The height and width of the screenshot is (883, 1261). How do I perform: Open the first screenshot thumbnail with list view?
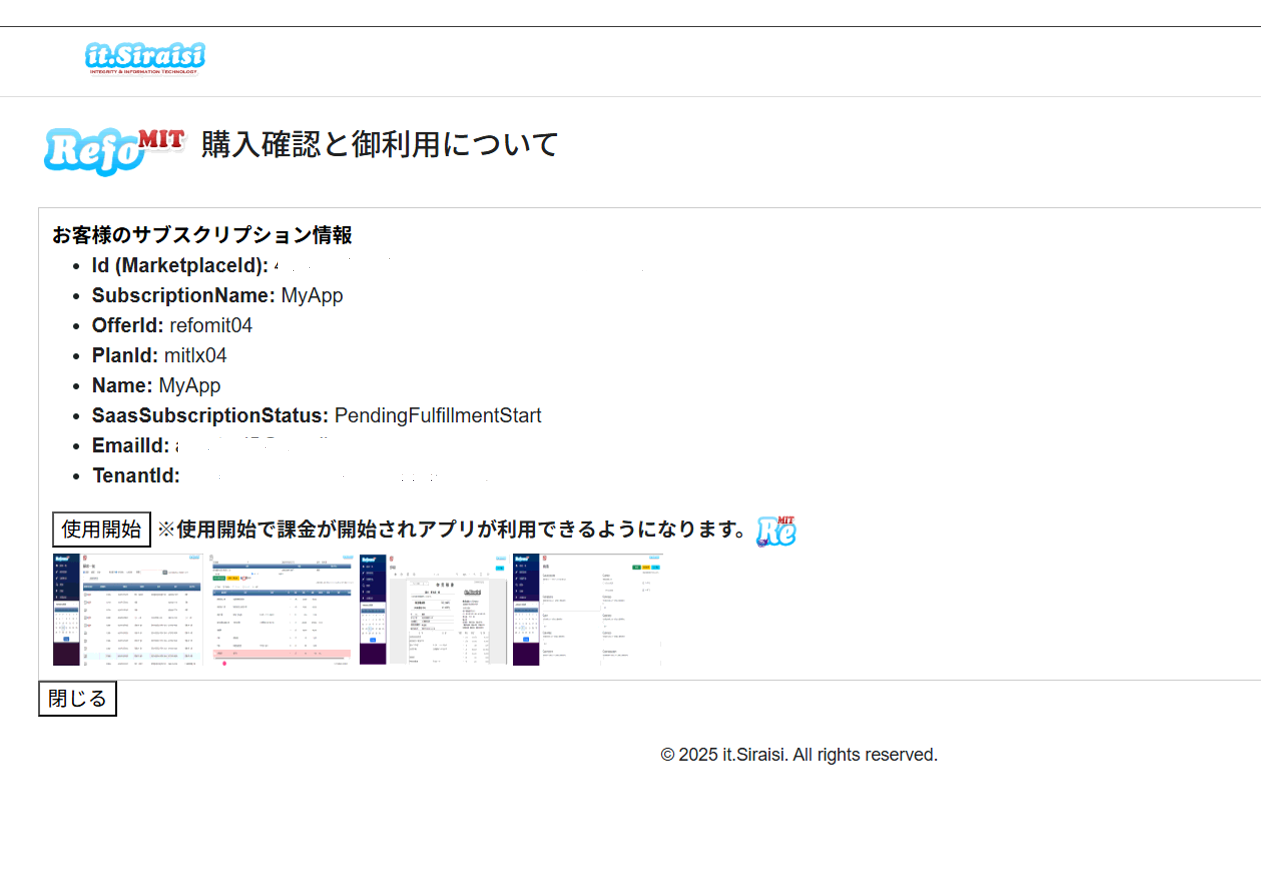click(127, 609)
